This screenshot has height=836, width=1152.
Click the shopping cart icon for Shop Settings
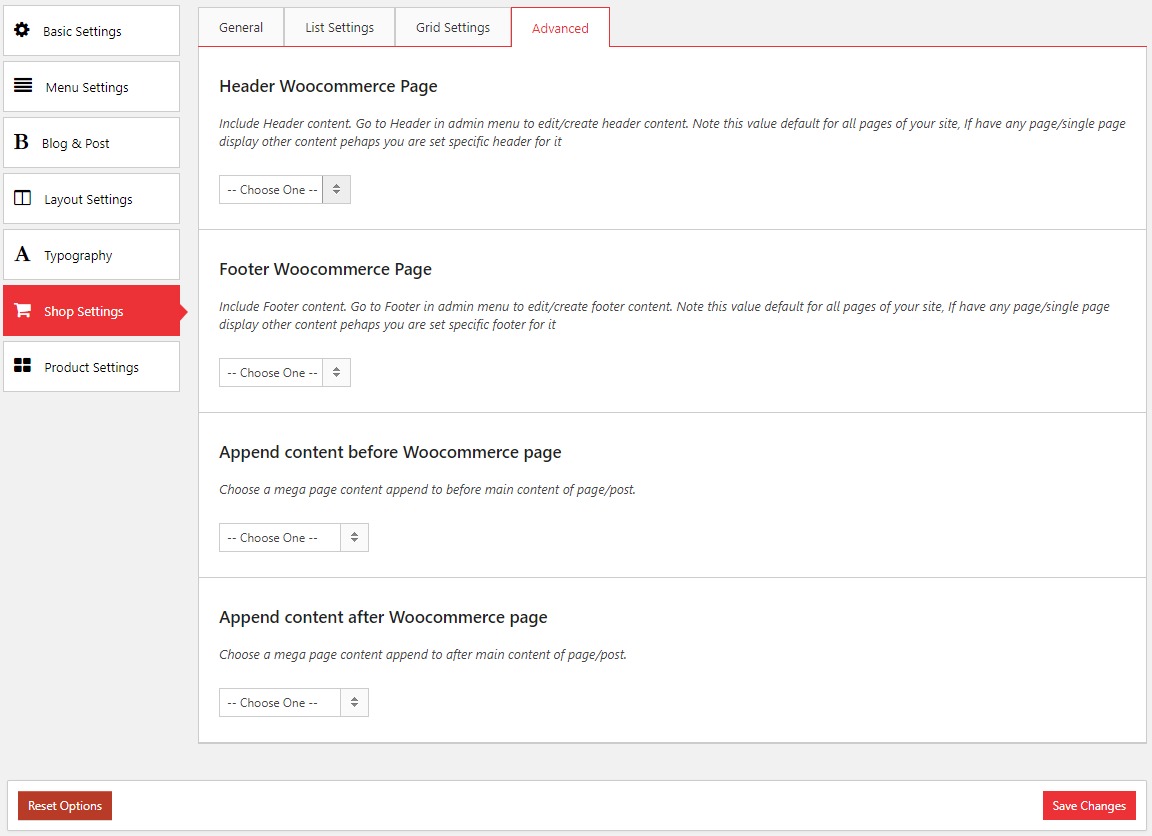pos(23,310)
